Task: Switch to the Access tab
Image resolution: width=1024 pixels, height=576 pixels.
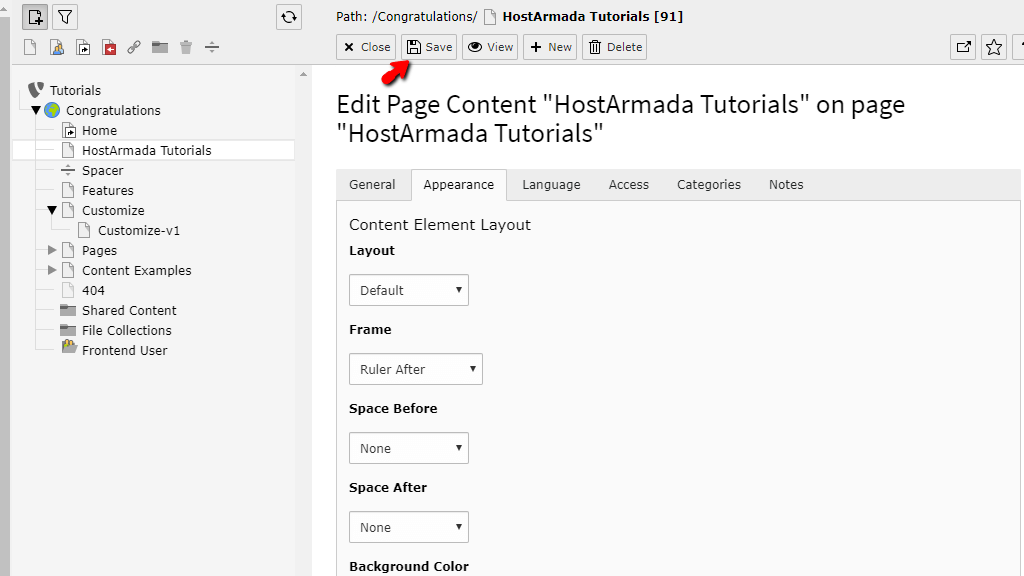Action: pos(629,185)
